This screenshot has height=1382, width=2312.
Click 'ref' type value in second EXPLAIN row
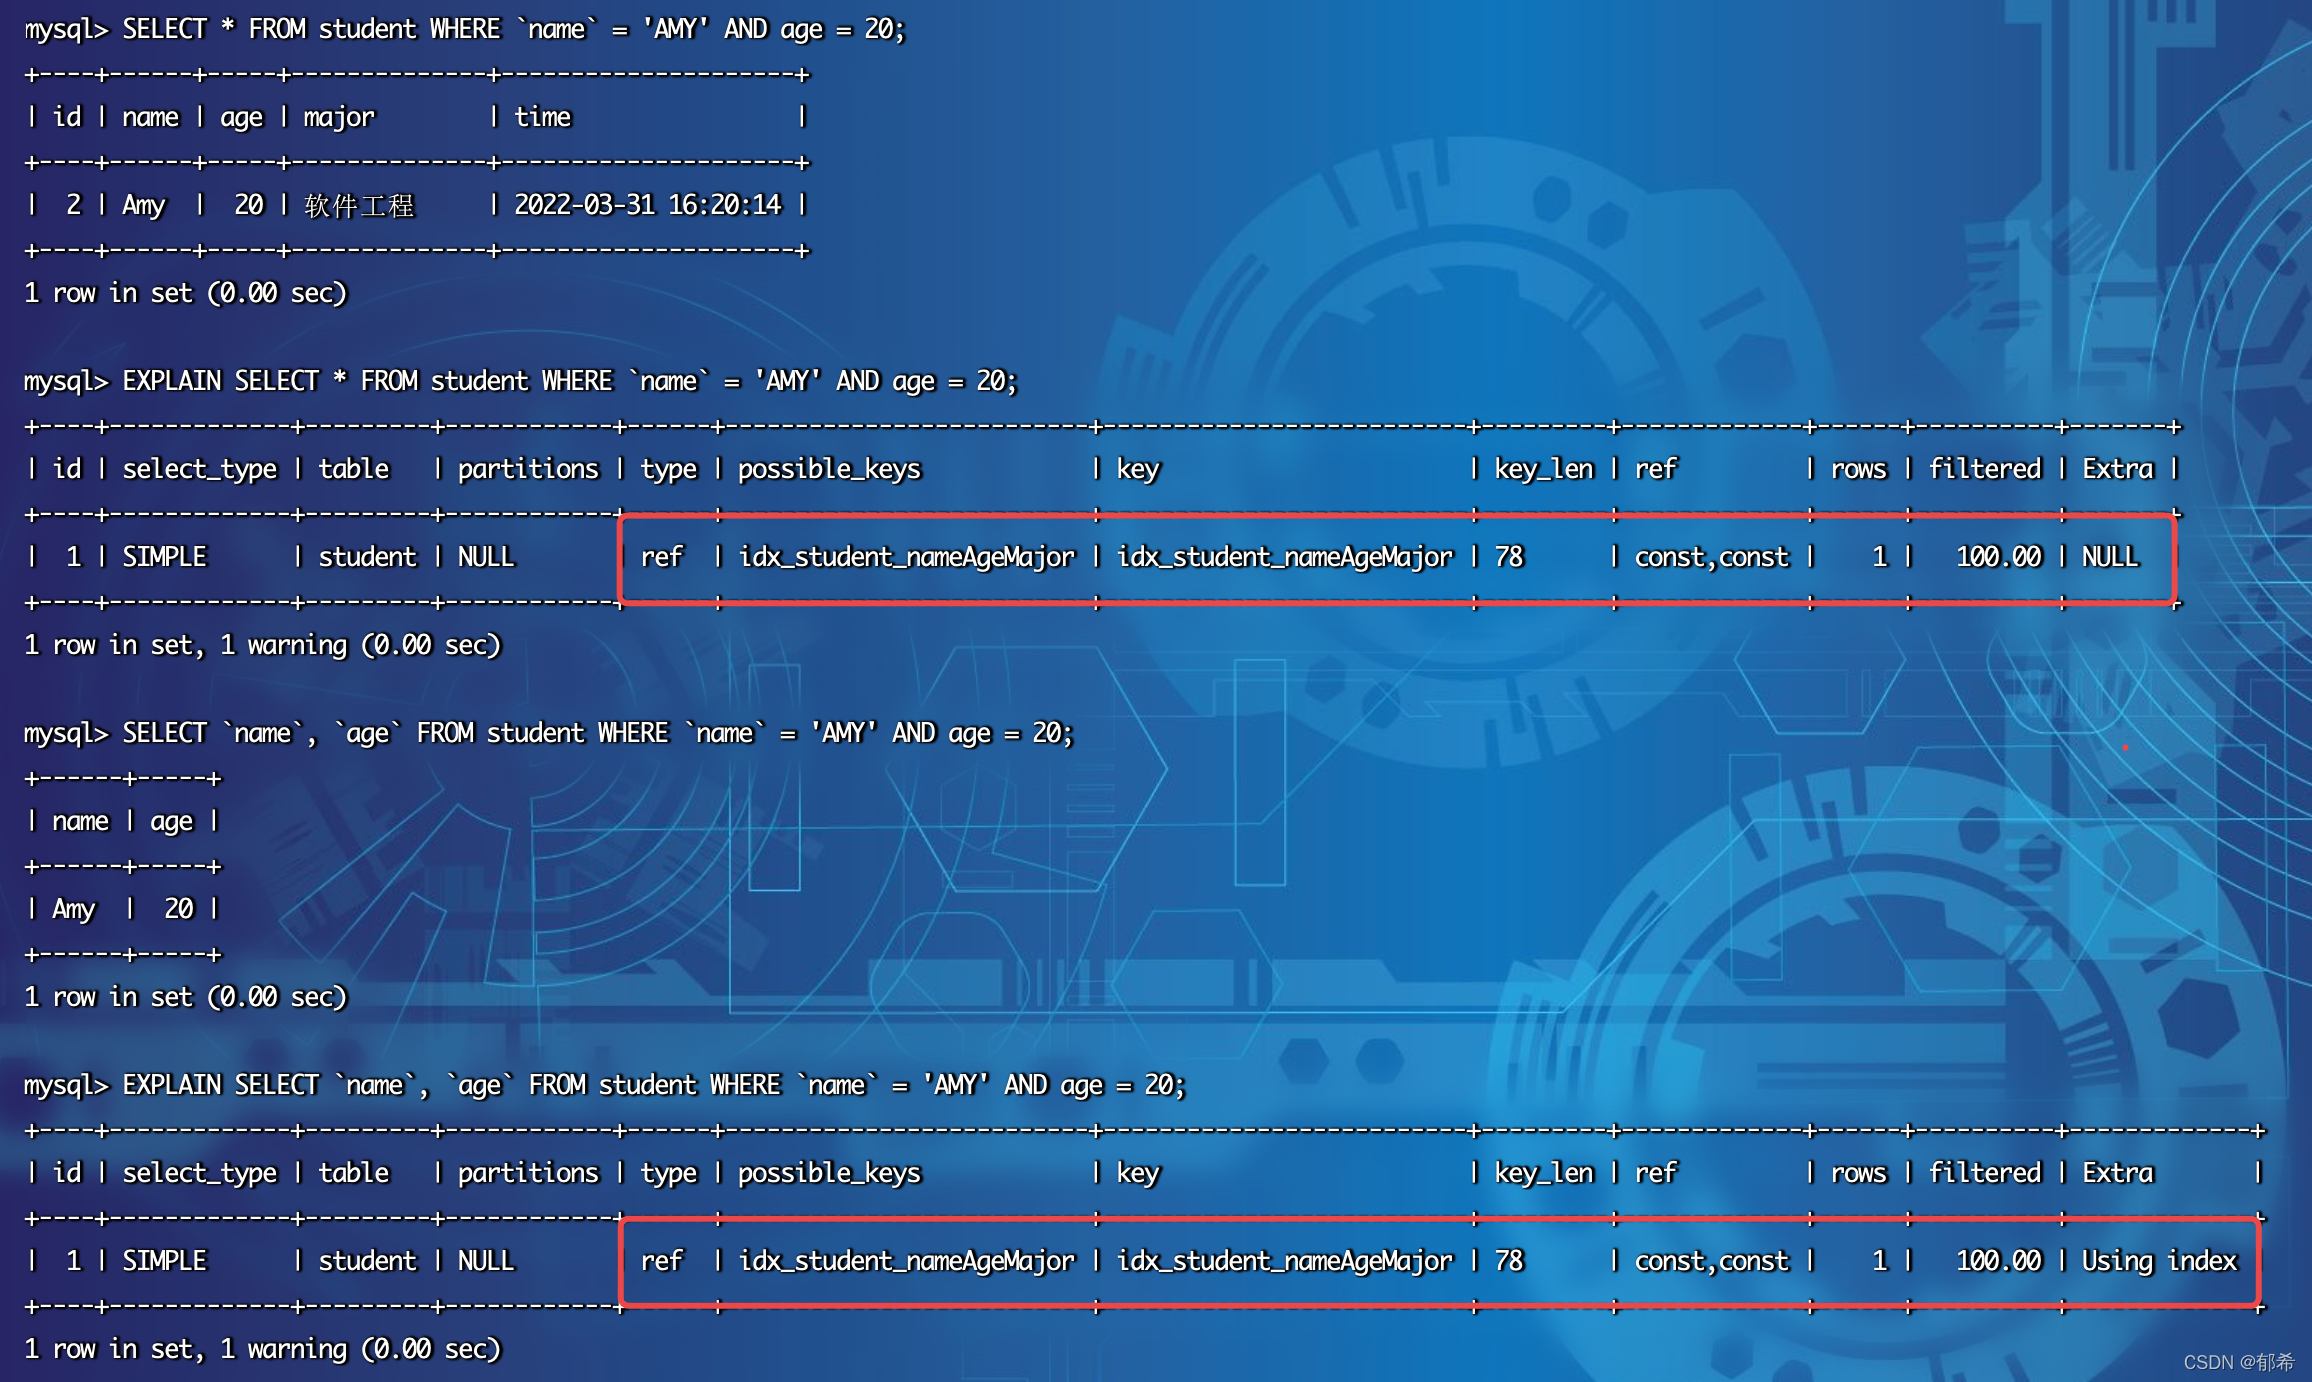[661, 1261]
